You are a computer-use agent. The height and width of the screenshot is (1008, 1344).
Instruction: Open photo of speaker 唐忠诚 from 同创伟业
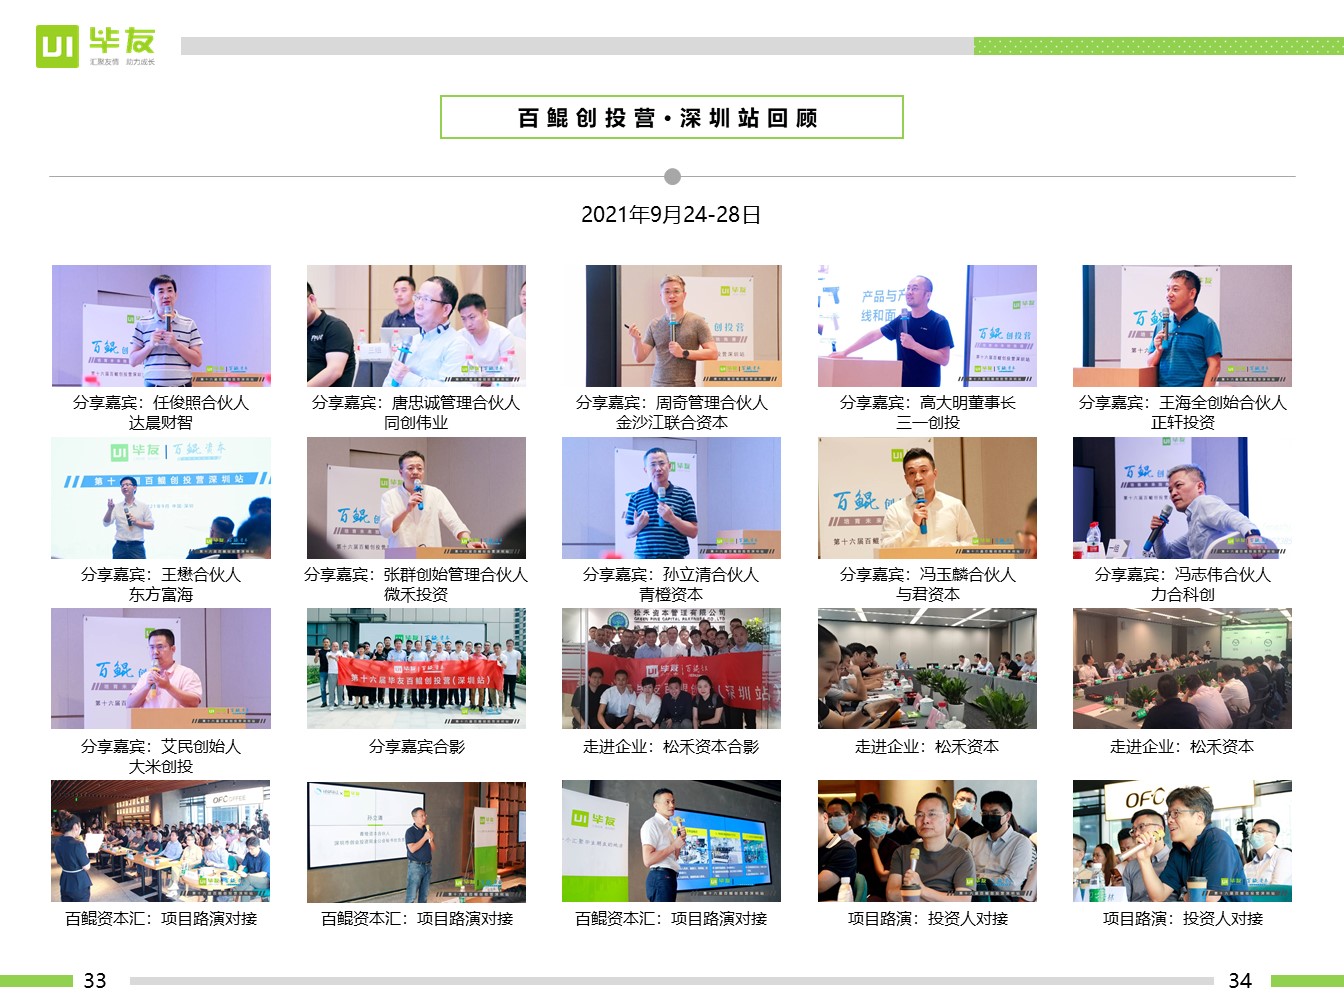click(416, 325)
